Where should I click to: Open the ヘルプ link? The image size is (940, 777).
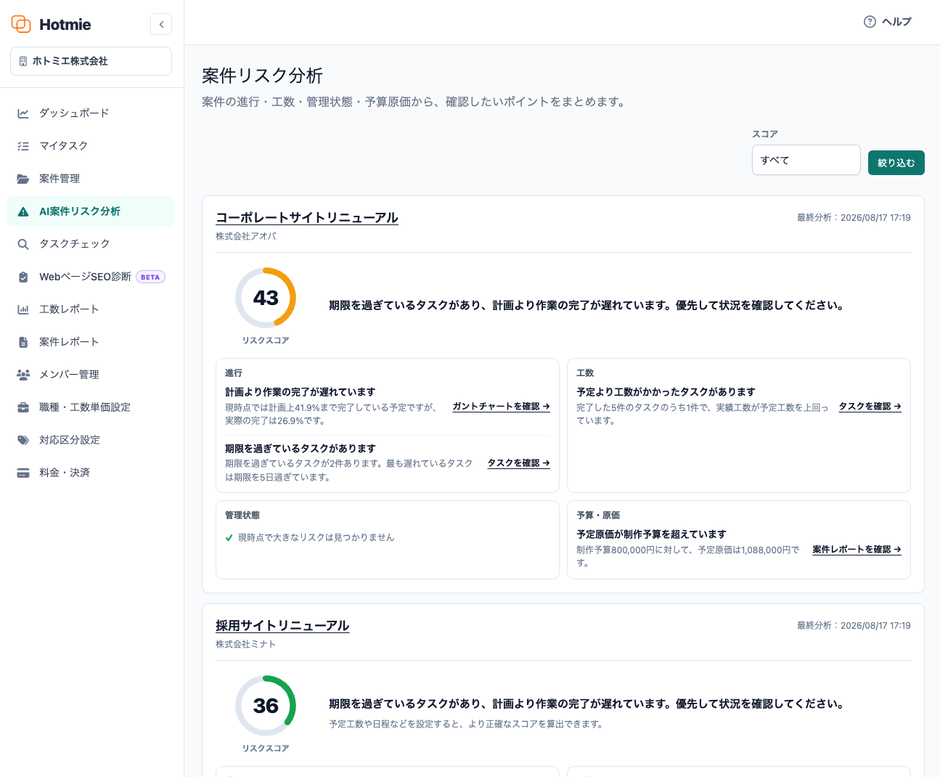click(x=887, y=22)
